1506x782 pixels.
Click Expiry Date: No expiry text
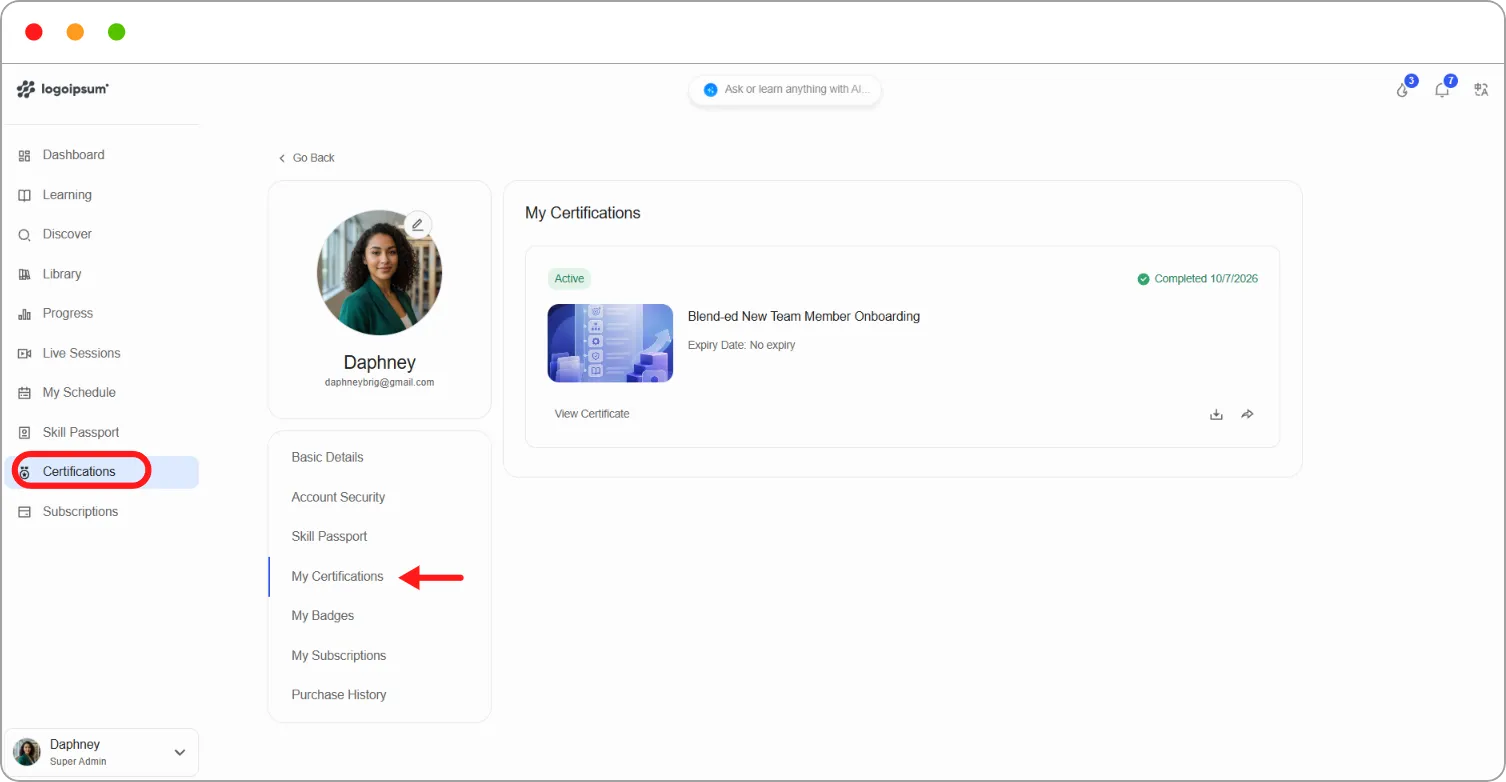(742, 345)
